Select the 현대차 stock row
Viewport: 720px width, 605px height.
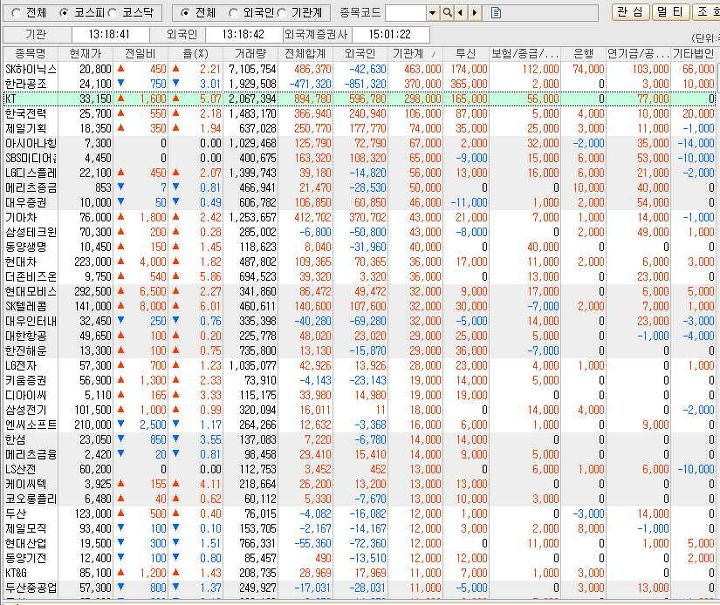coord(360,262)
